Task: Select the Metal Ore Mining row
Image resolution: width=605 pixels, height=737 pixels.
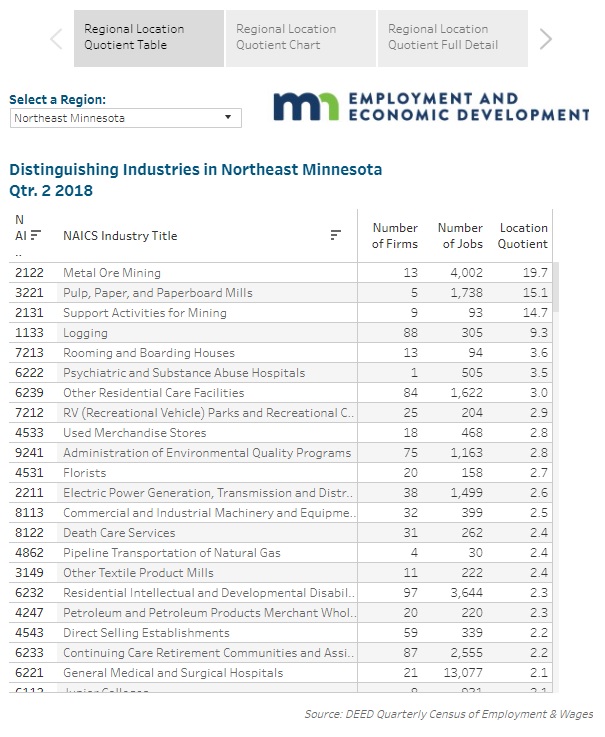Action: pyautogui.click(x=281, y=273)
